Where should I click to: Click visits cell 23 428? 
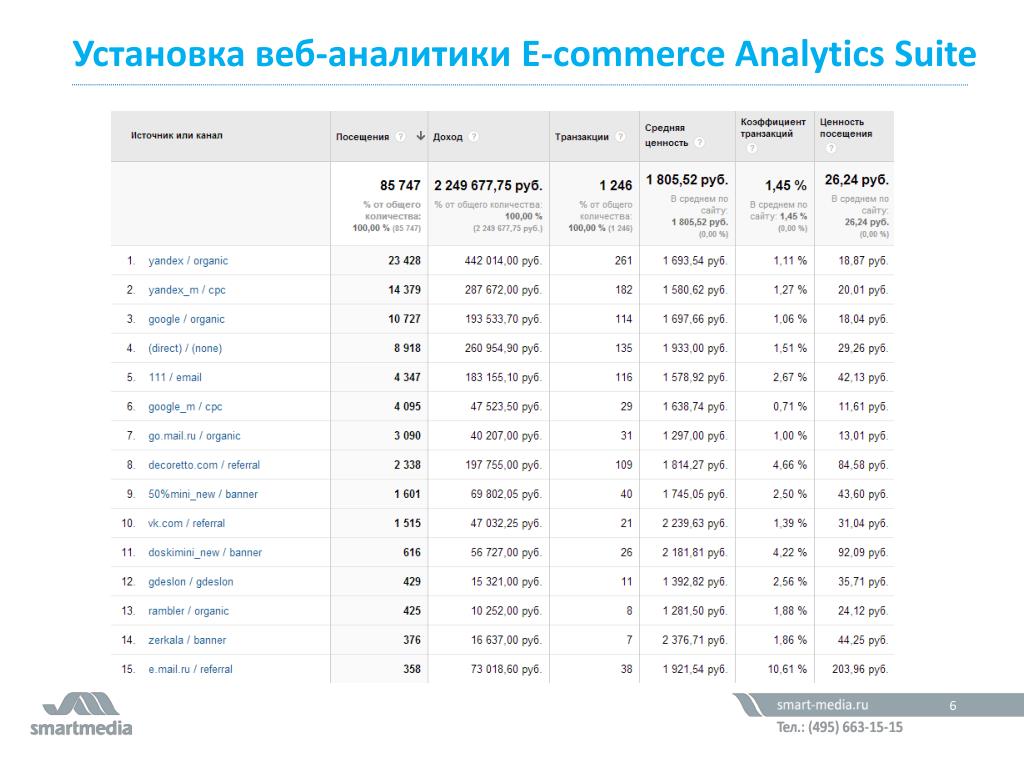[404, 261]
